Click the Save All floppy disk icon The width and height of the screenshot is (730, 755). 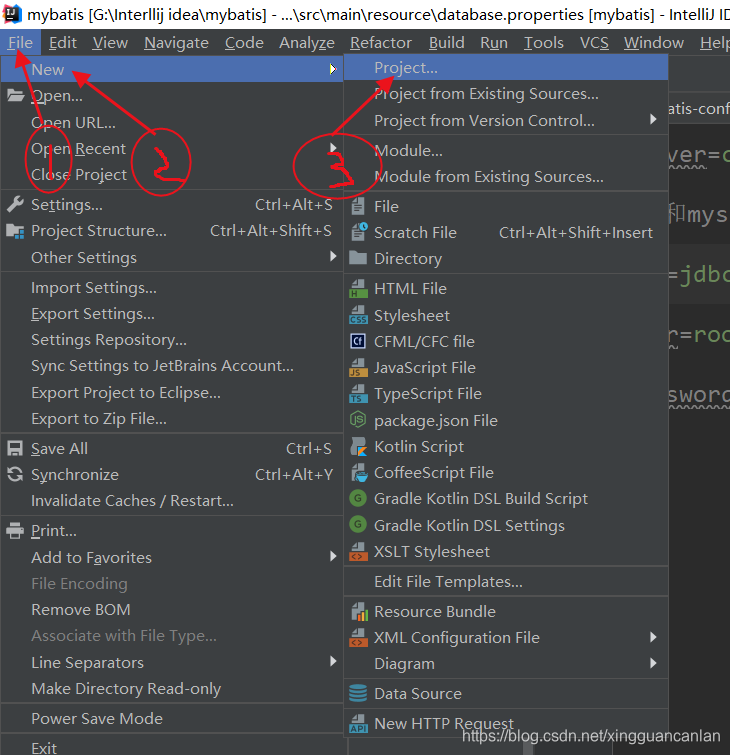click(x=15, y=449)
